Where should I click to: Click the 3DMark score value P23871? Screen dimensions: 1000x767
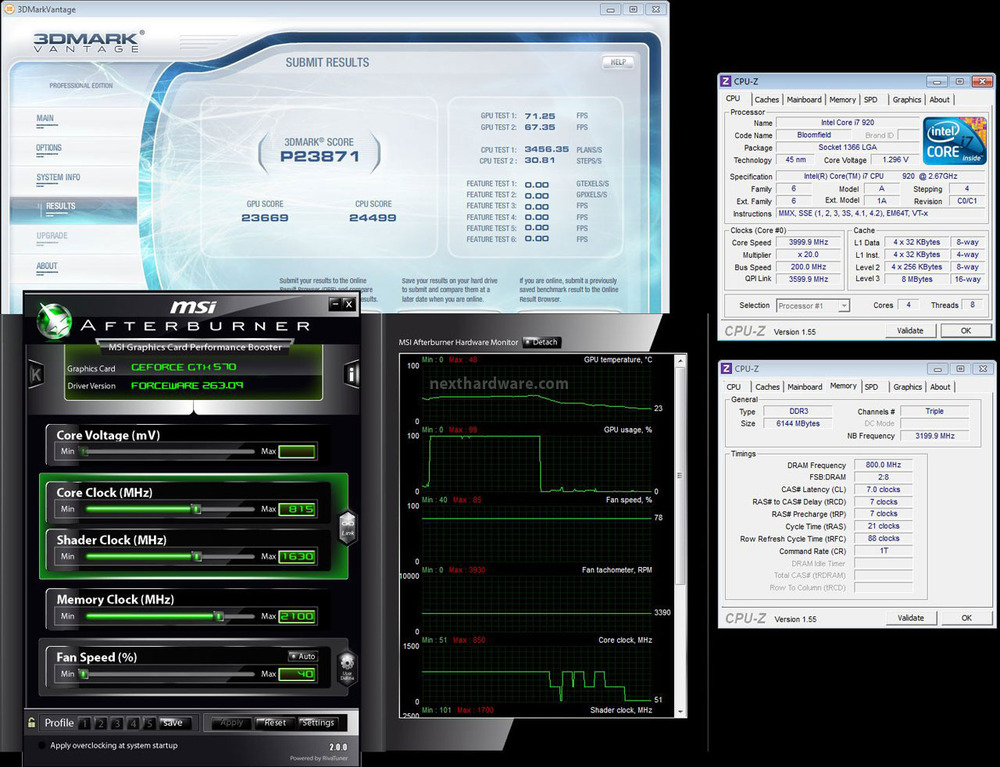tap(320, 157)
